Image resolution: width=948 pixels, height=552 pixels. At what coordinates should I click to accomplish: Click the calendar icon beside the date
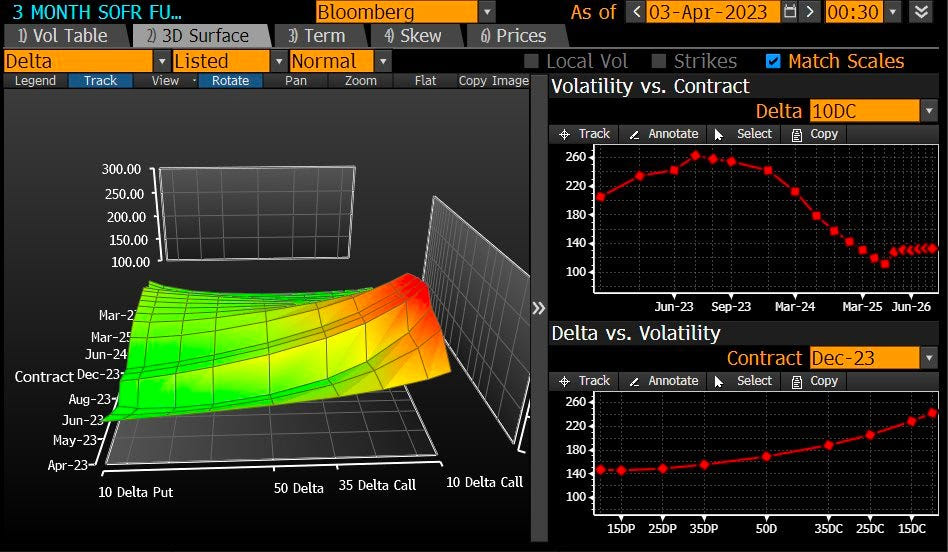point(791,12)
